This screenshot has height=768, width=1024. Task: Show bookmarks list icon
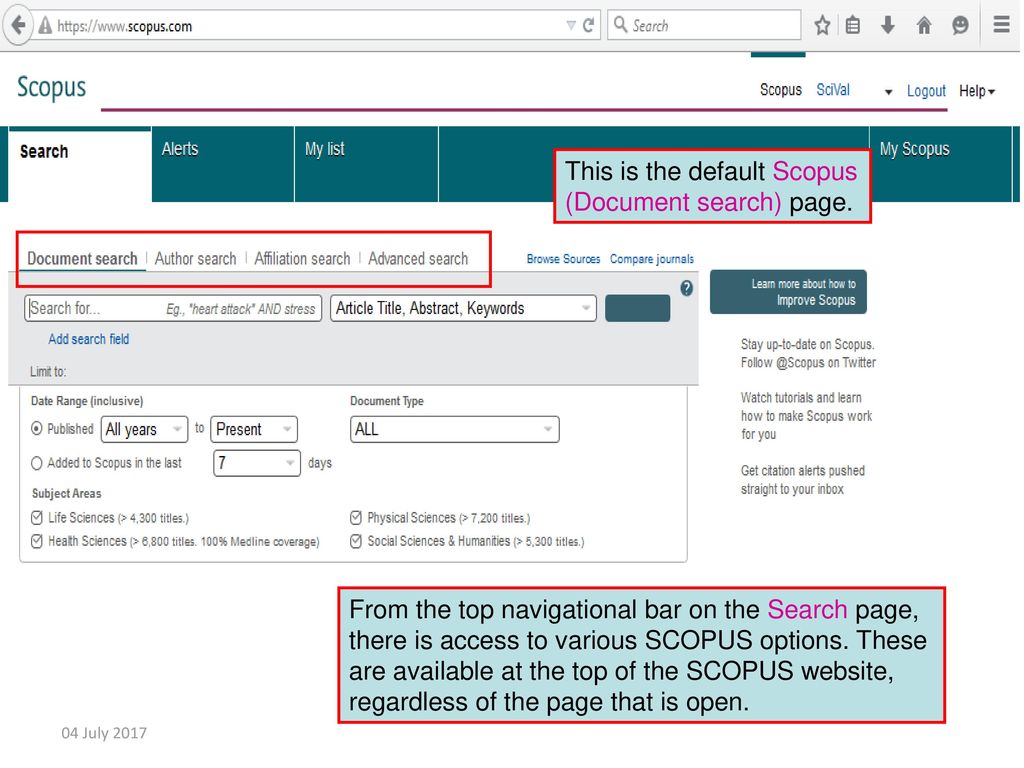point(853,25)
